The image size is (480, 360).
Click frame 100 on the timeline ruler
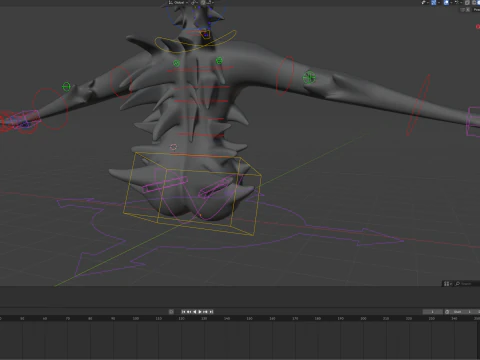click(136, 319)
